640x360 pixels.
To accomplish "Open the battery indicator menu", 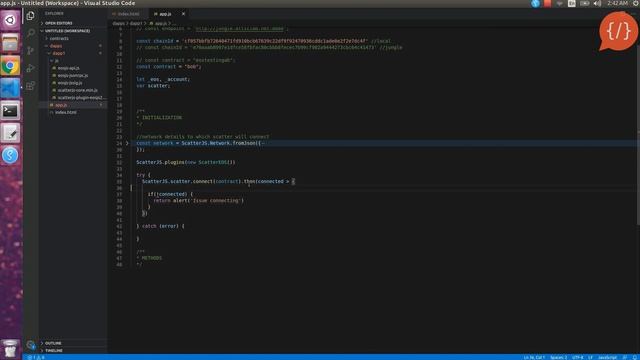I will 585,3.
